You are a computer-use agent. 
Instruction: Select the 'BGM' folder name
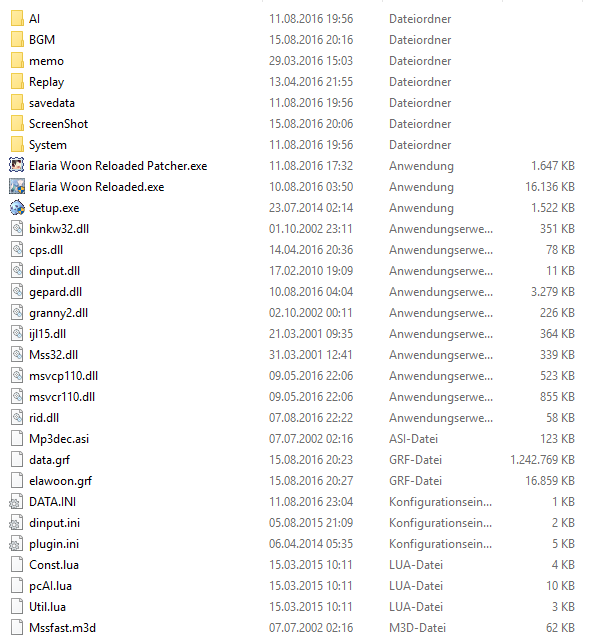[x=42, y=40]
